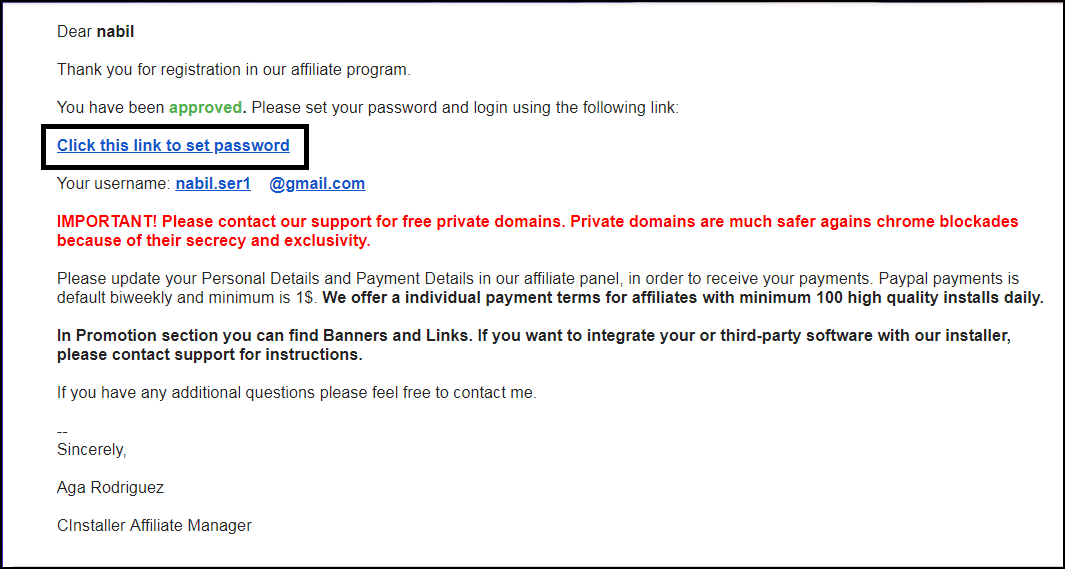Click the "please contact support for instructions" line
The height and width of the screenshot is (569, 1065).
(209, 355)
